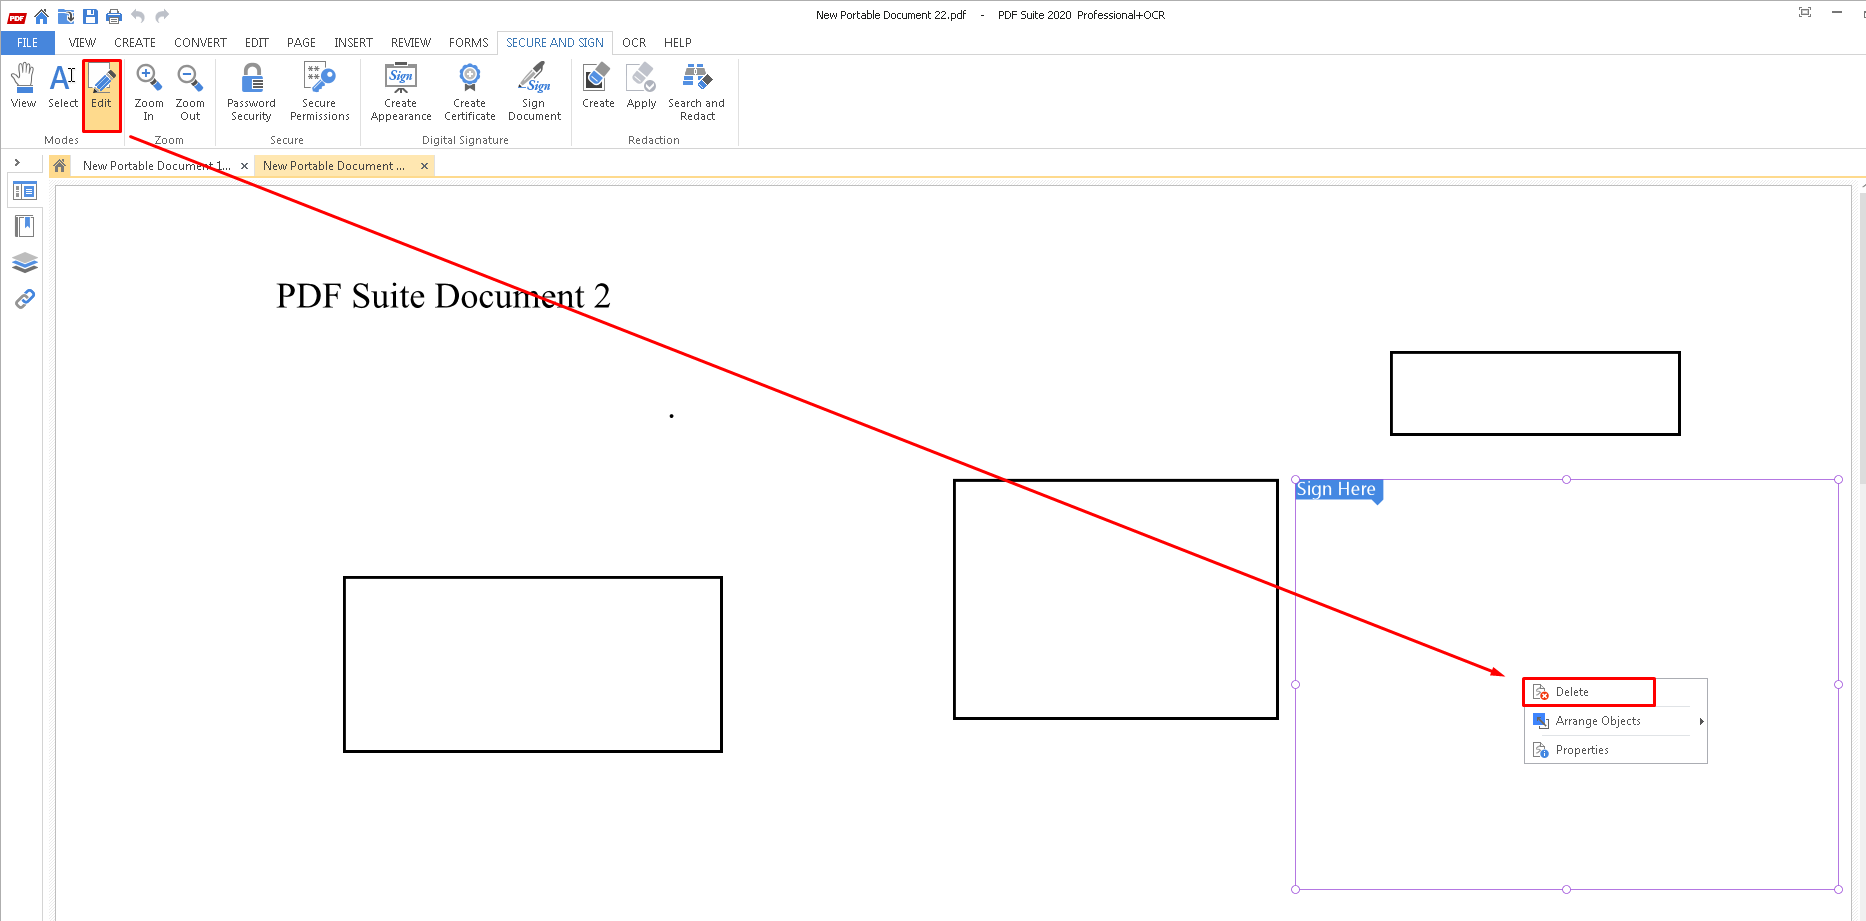
Task: Switch to the EDIT ribbon tab
Action: tap(257, 43)
